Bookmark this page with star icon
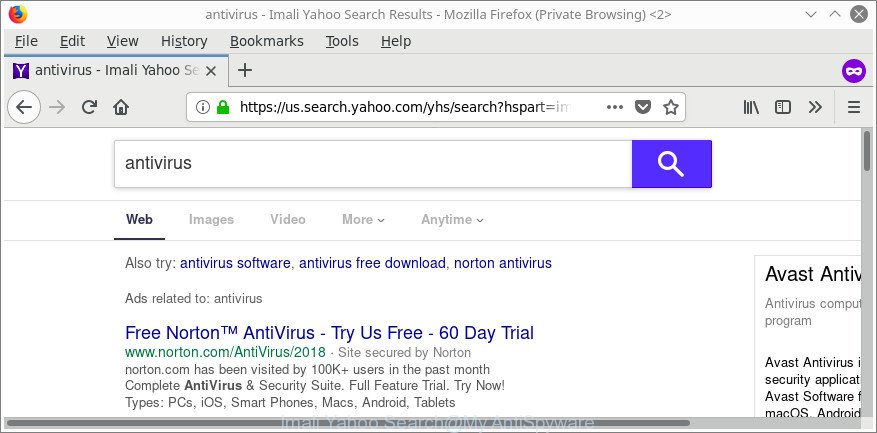This screenshot has width=877, height=433. point(671,107)
